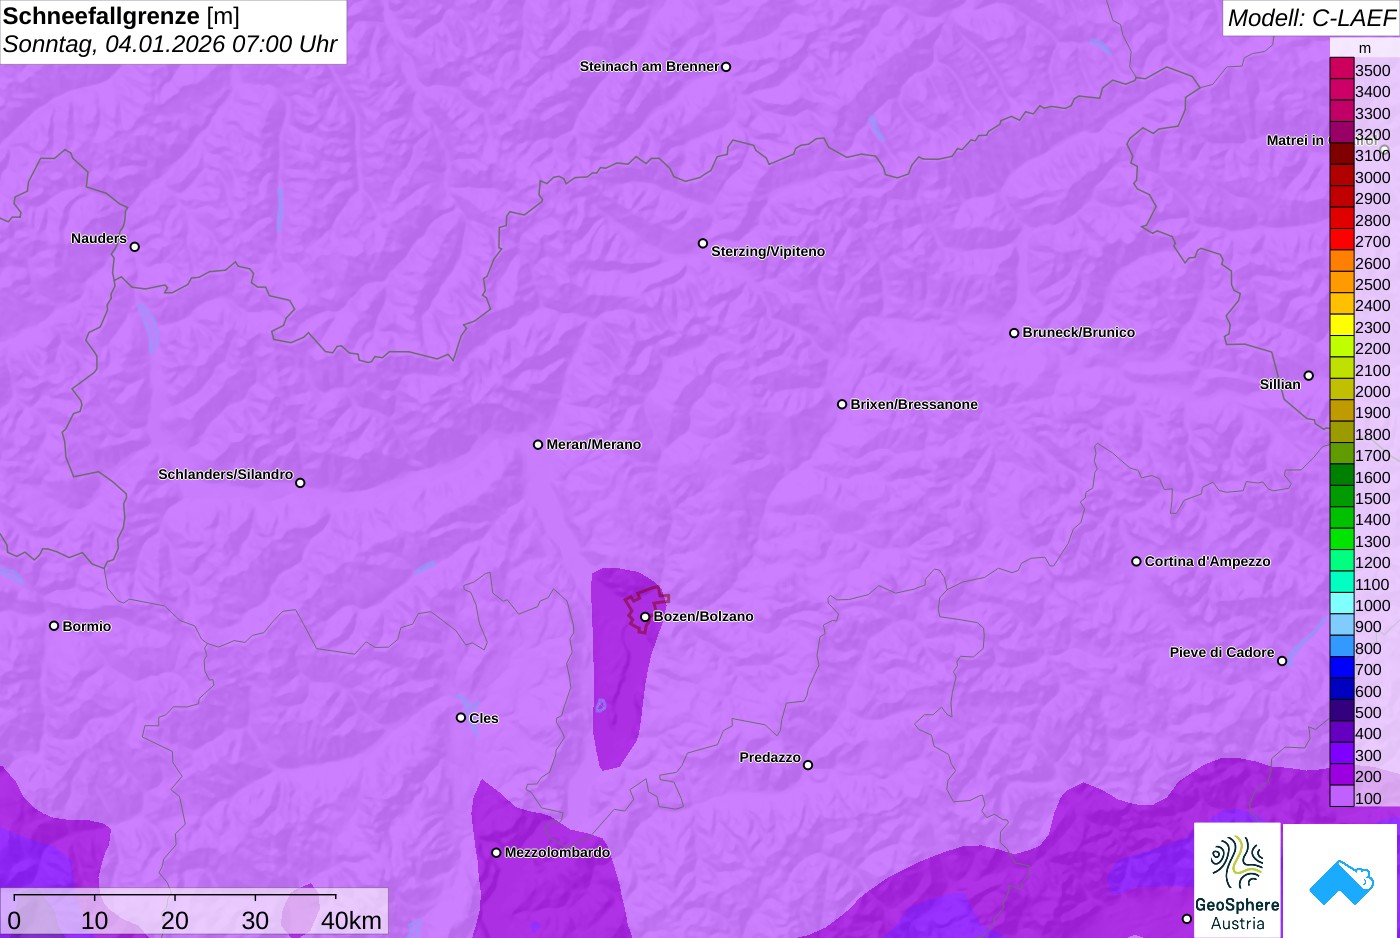Click the Sterzing/Vipiteno label text
1400x938 pixels.
(768, 251)
